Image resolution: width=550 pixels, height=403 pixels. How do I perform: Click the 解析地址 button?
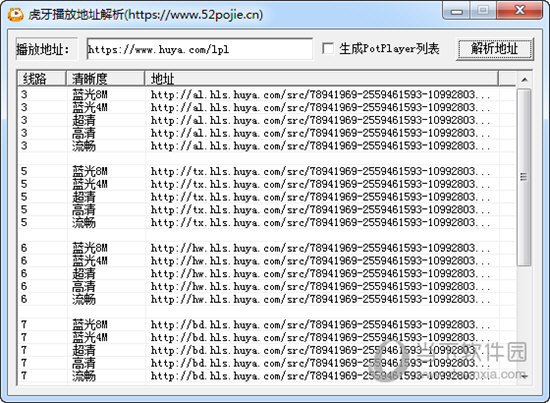click(x=495, y=49)
